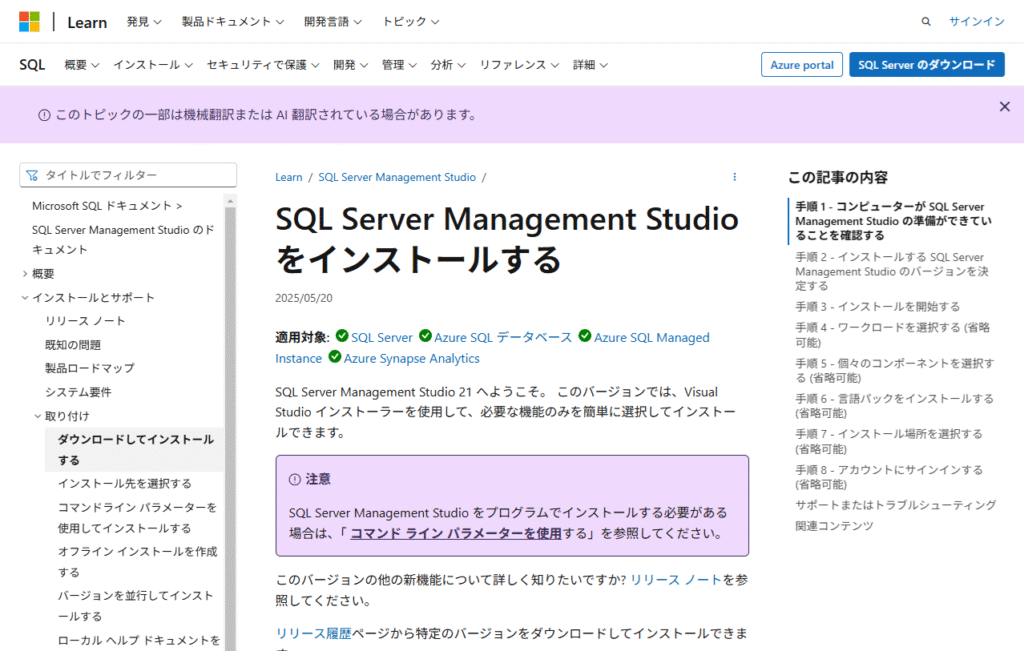Select ダウンロードしてインストールする in sidebar
Image resolution: width=1024 pixels, height=651 pixels.
(x=135, y=450)
